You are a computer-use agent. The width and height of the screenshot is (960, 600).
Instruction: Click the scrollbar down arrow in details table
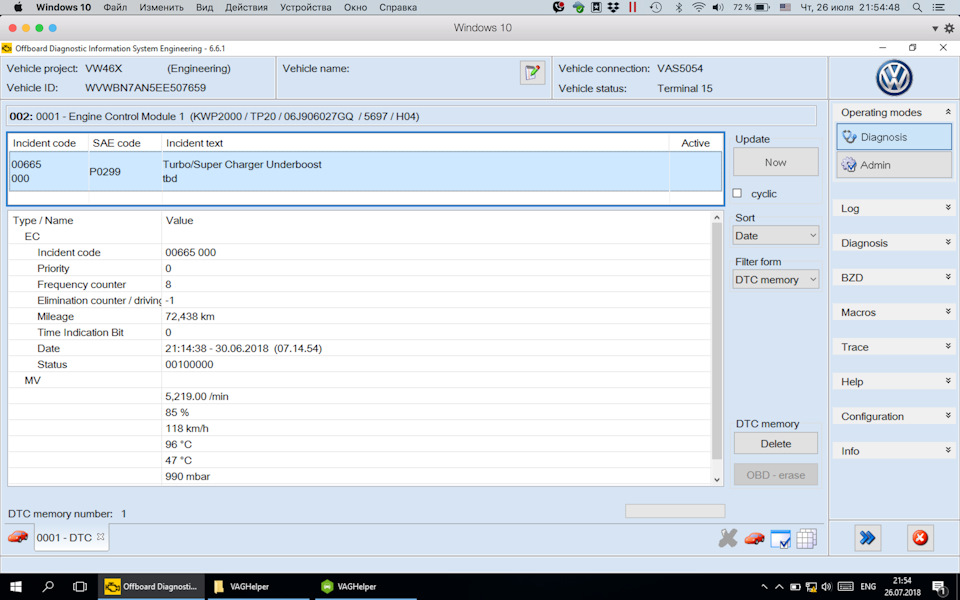point(717,479)
